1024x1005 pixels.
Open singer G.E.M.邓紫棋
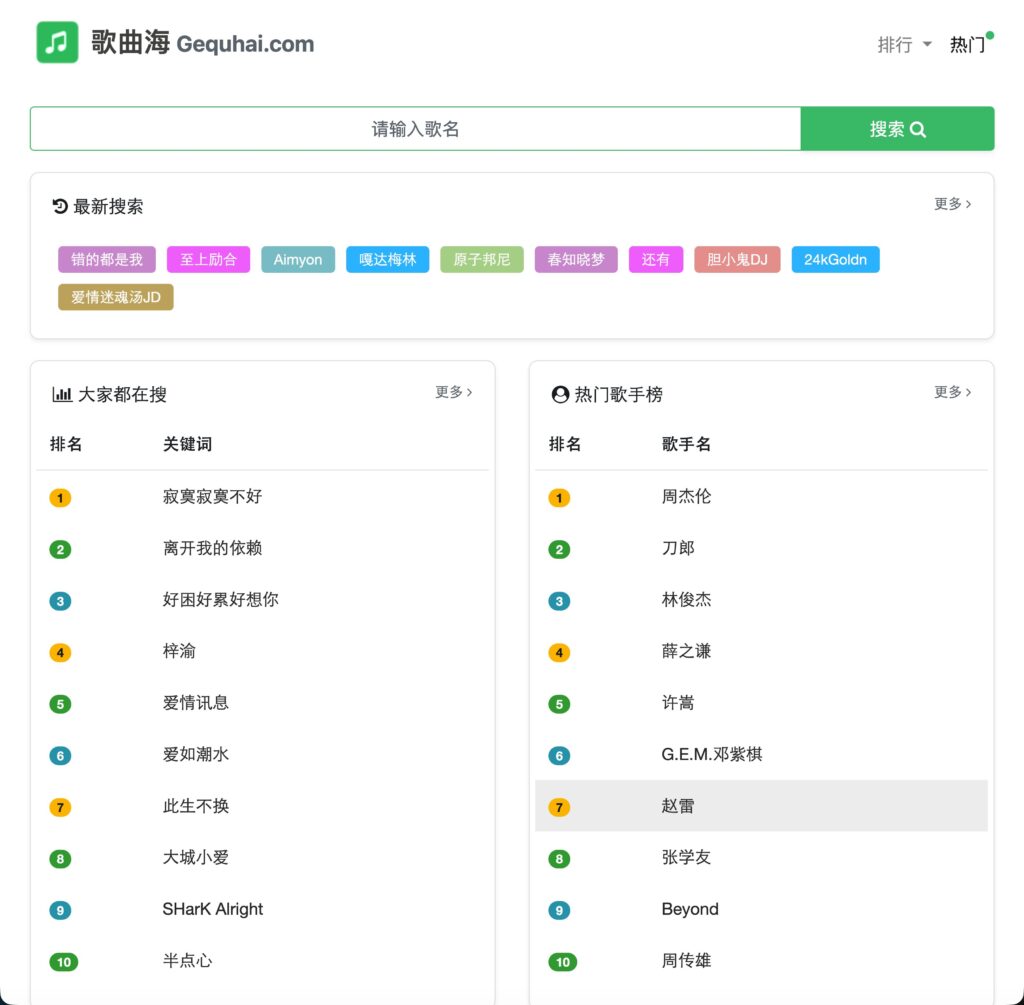click(x=712, y=754)
